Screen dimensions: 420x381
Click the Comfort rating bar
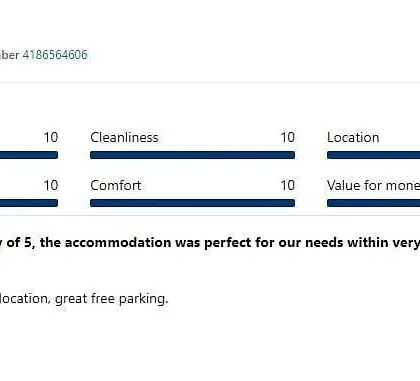click(x=193, y=203)
